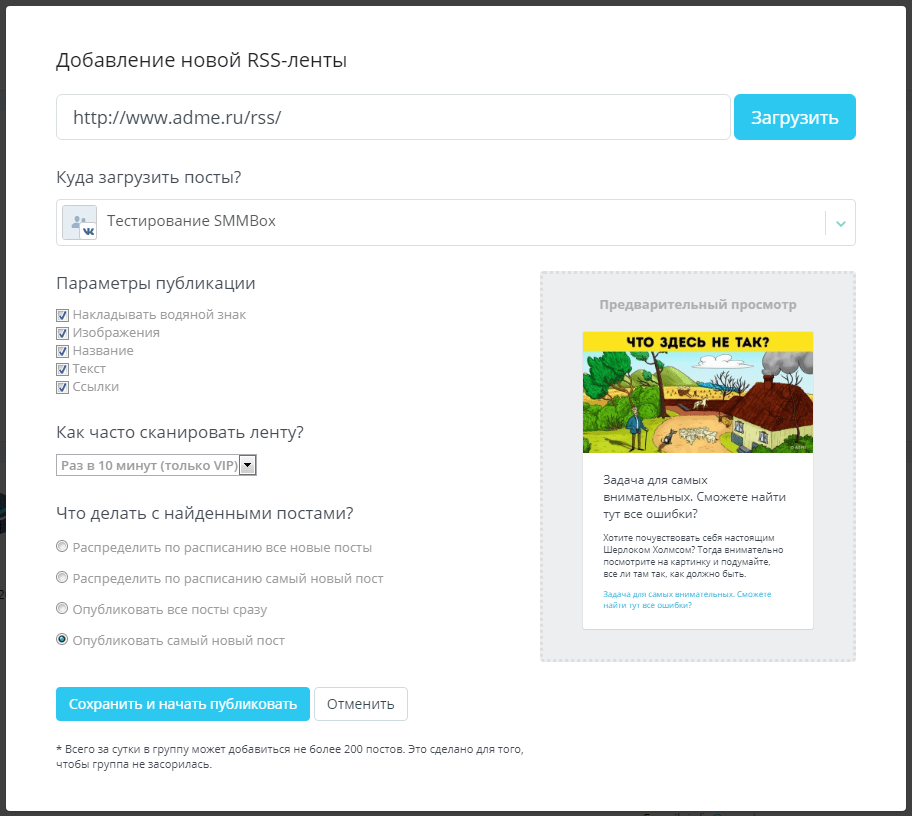Choose 'Опубликовать все посты сразу' option
Image resolution: width=912 pixels, height=816 pixels.
[63, 609]
